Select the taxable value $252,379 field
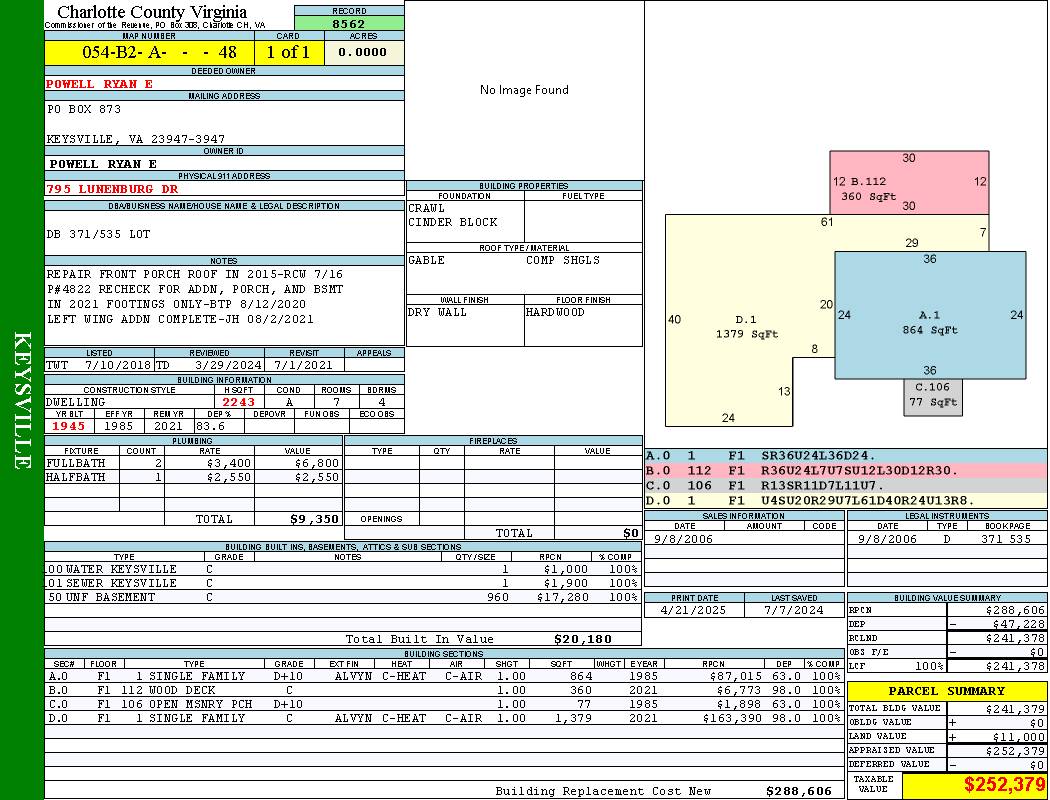The width and height of the screenshot is (1050, 800). 973,785
